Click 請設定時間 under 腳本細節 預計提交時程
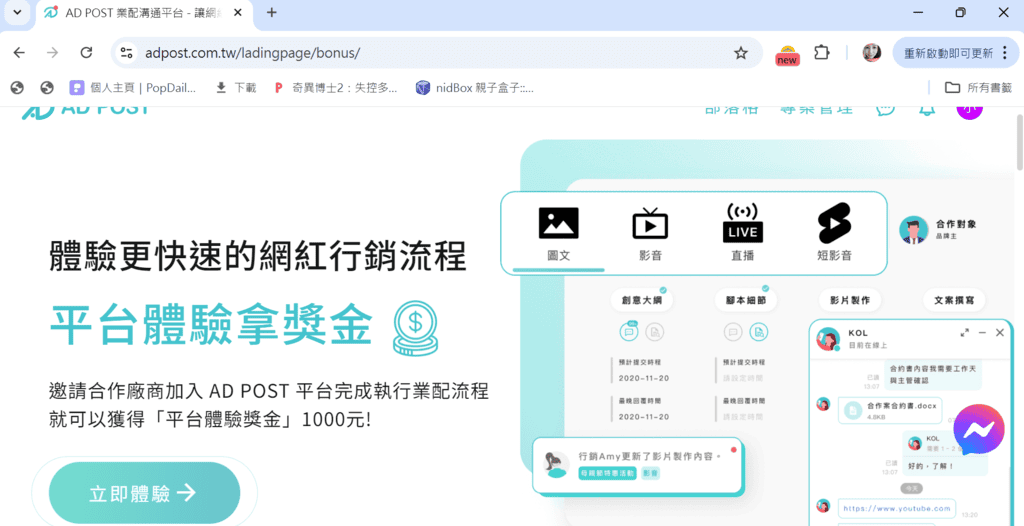 tap(743, 378)
